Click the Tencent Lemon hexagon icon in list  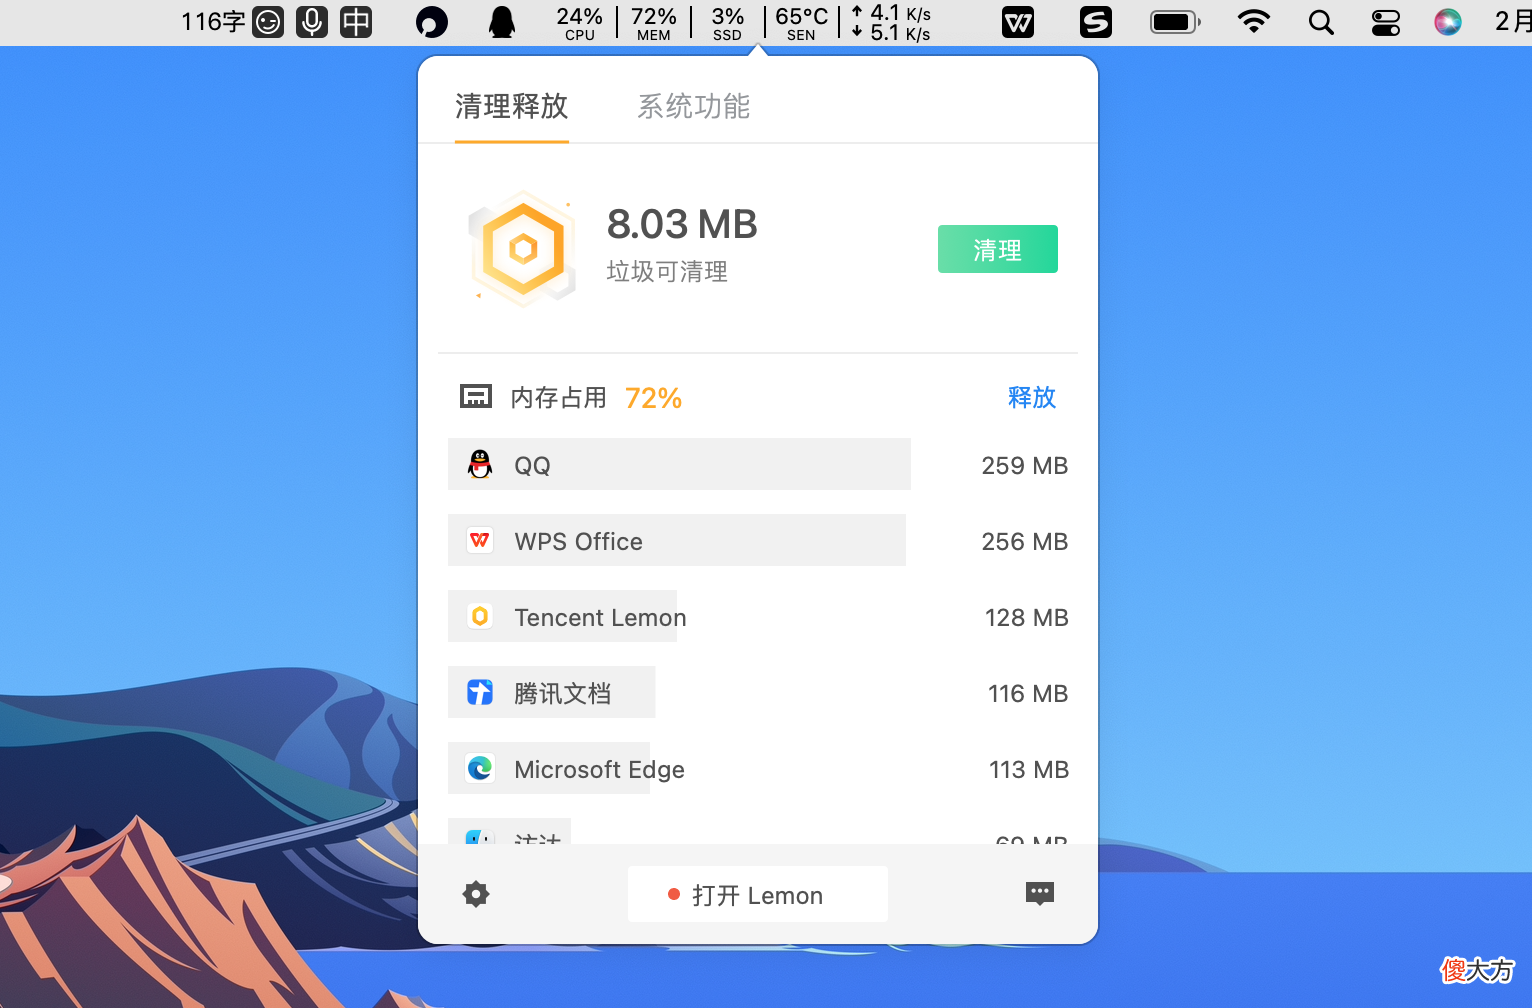[480, 616]
